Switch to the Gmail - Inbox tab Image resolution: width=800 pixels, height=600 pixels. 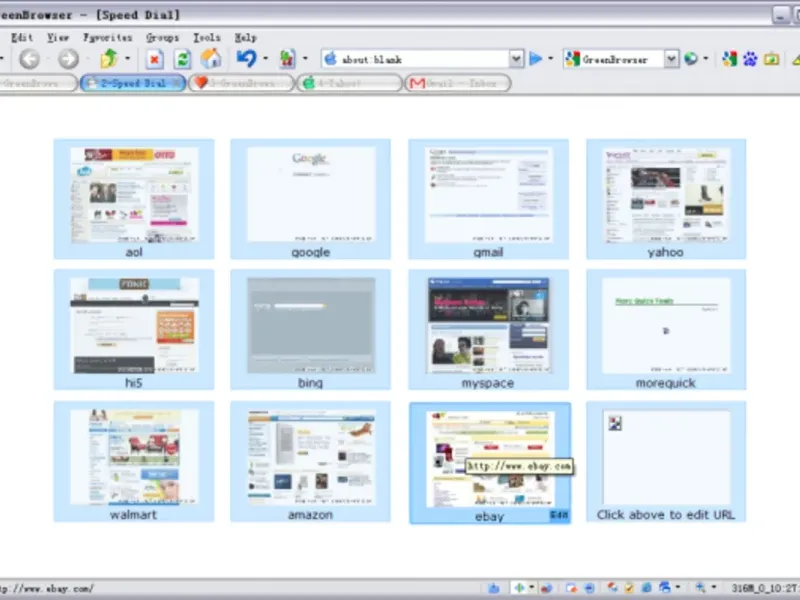[458, 83]
